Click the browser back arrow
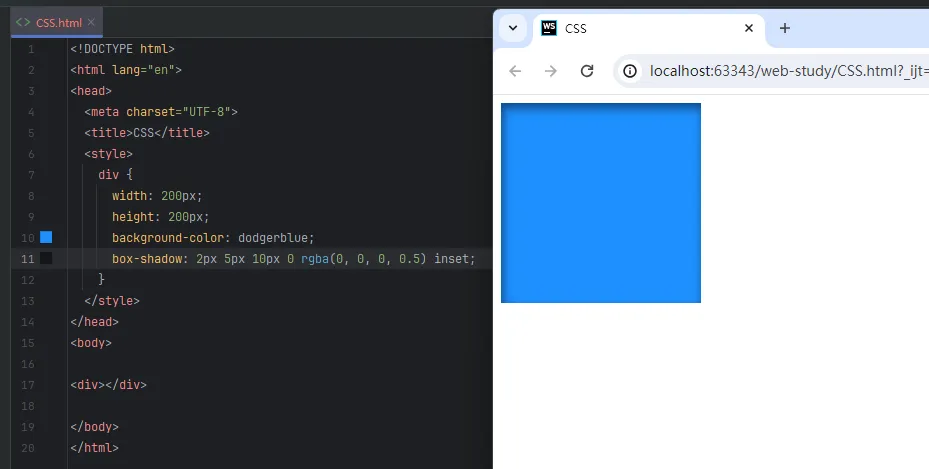Screen dimensions: 929x469 coord(515,71)
